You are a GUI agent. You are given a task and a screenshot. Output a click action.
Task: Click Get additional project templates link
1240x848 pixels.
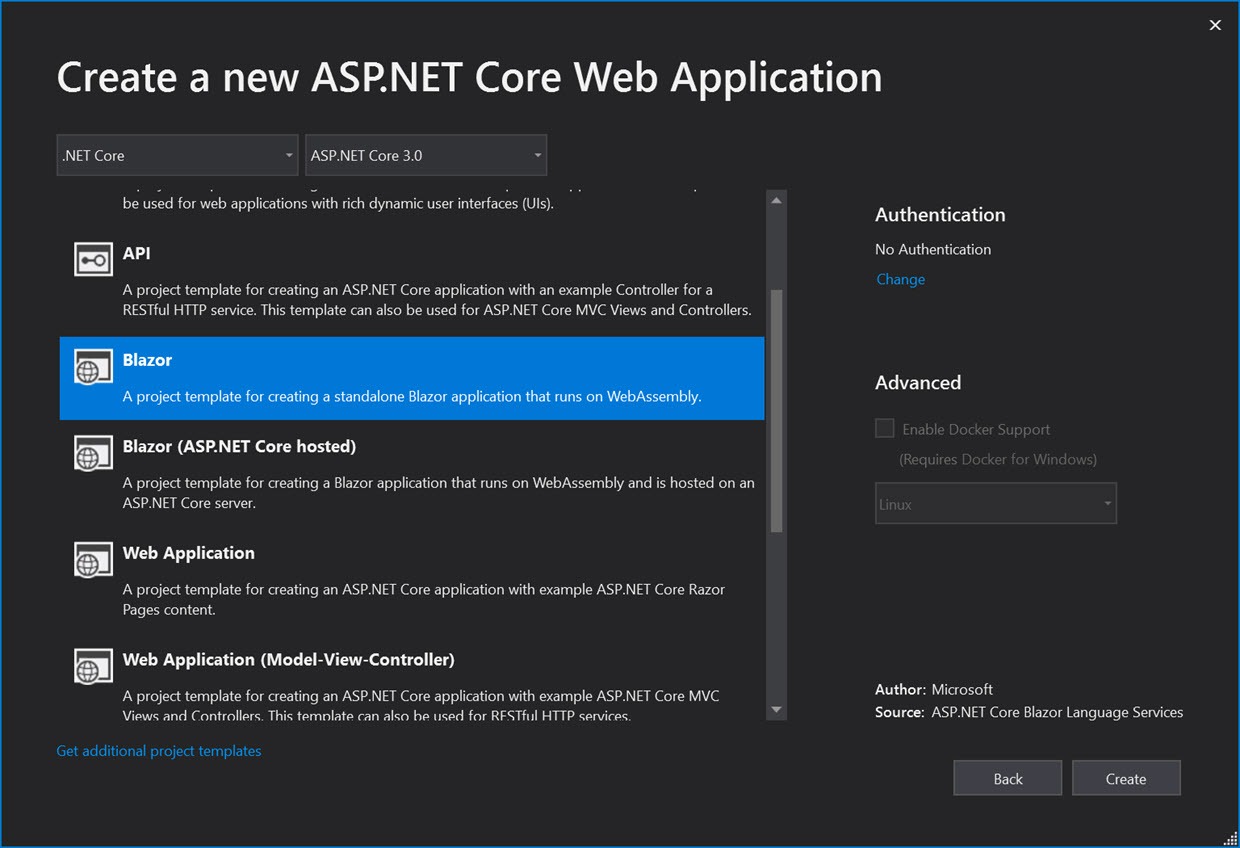point(159,751)
